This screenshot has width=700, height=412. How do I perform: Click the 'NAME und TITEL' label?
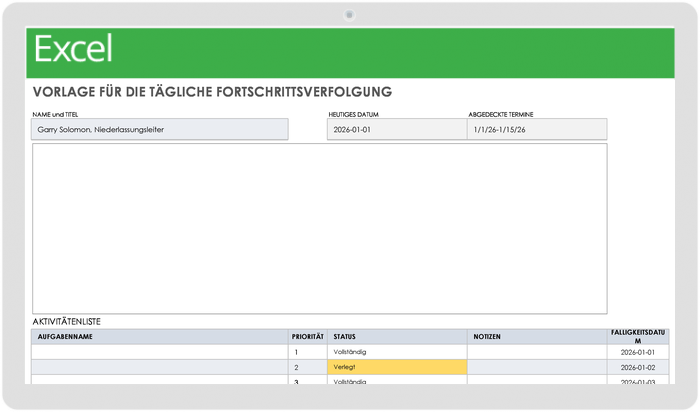[55, 115]
